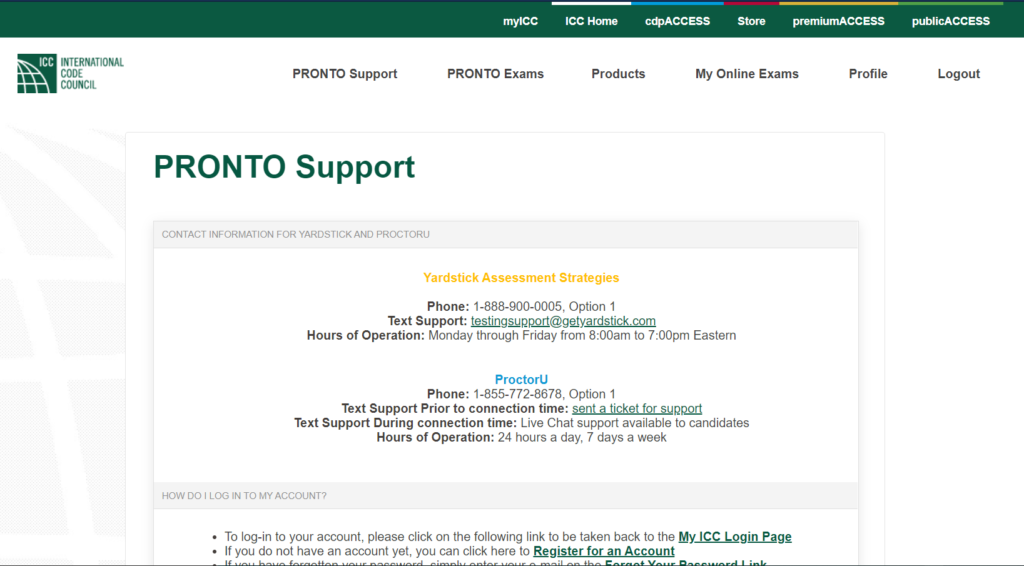Open premiumACCESS in top bar
Viewport: 1024px width, 566px height.
coord(839,21)
